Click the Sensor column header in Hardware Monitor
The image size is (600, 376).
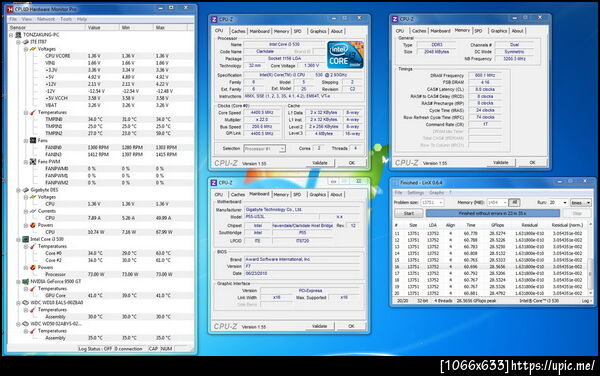click(47, 28)
